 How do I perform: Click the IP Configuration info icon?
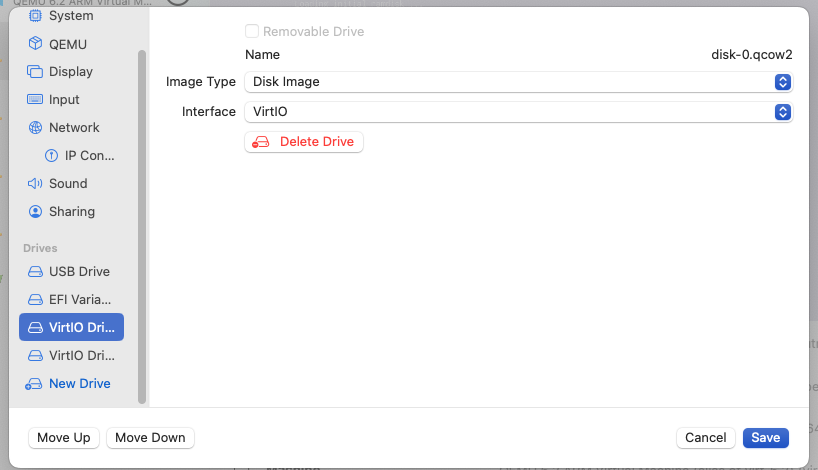point(51,155)
